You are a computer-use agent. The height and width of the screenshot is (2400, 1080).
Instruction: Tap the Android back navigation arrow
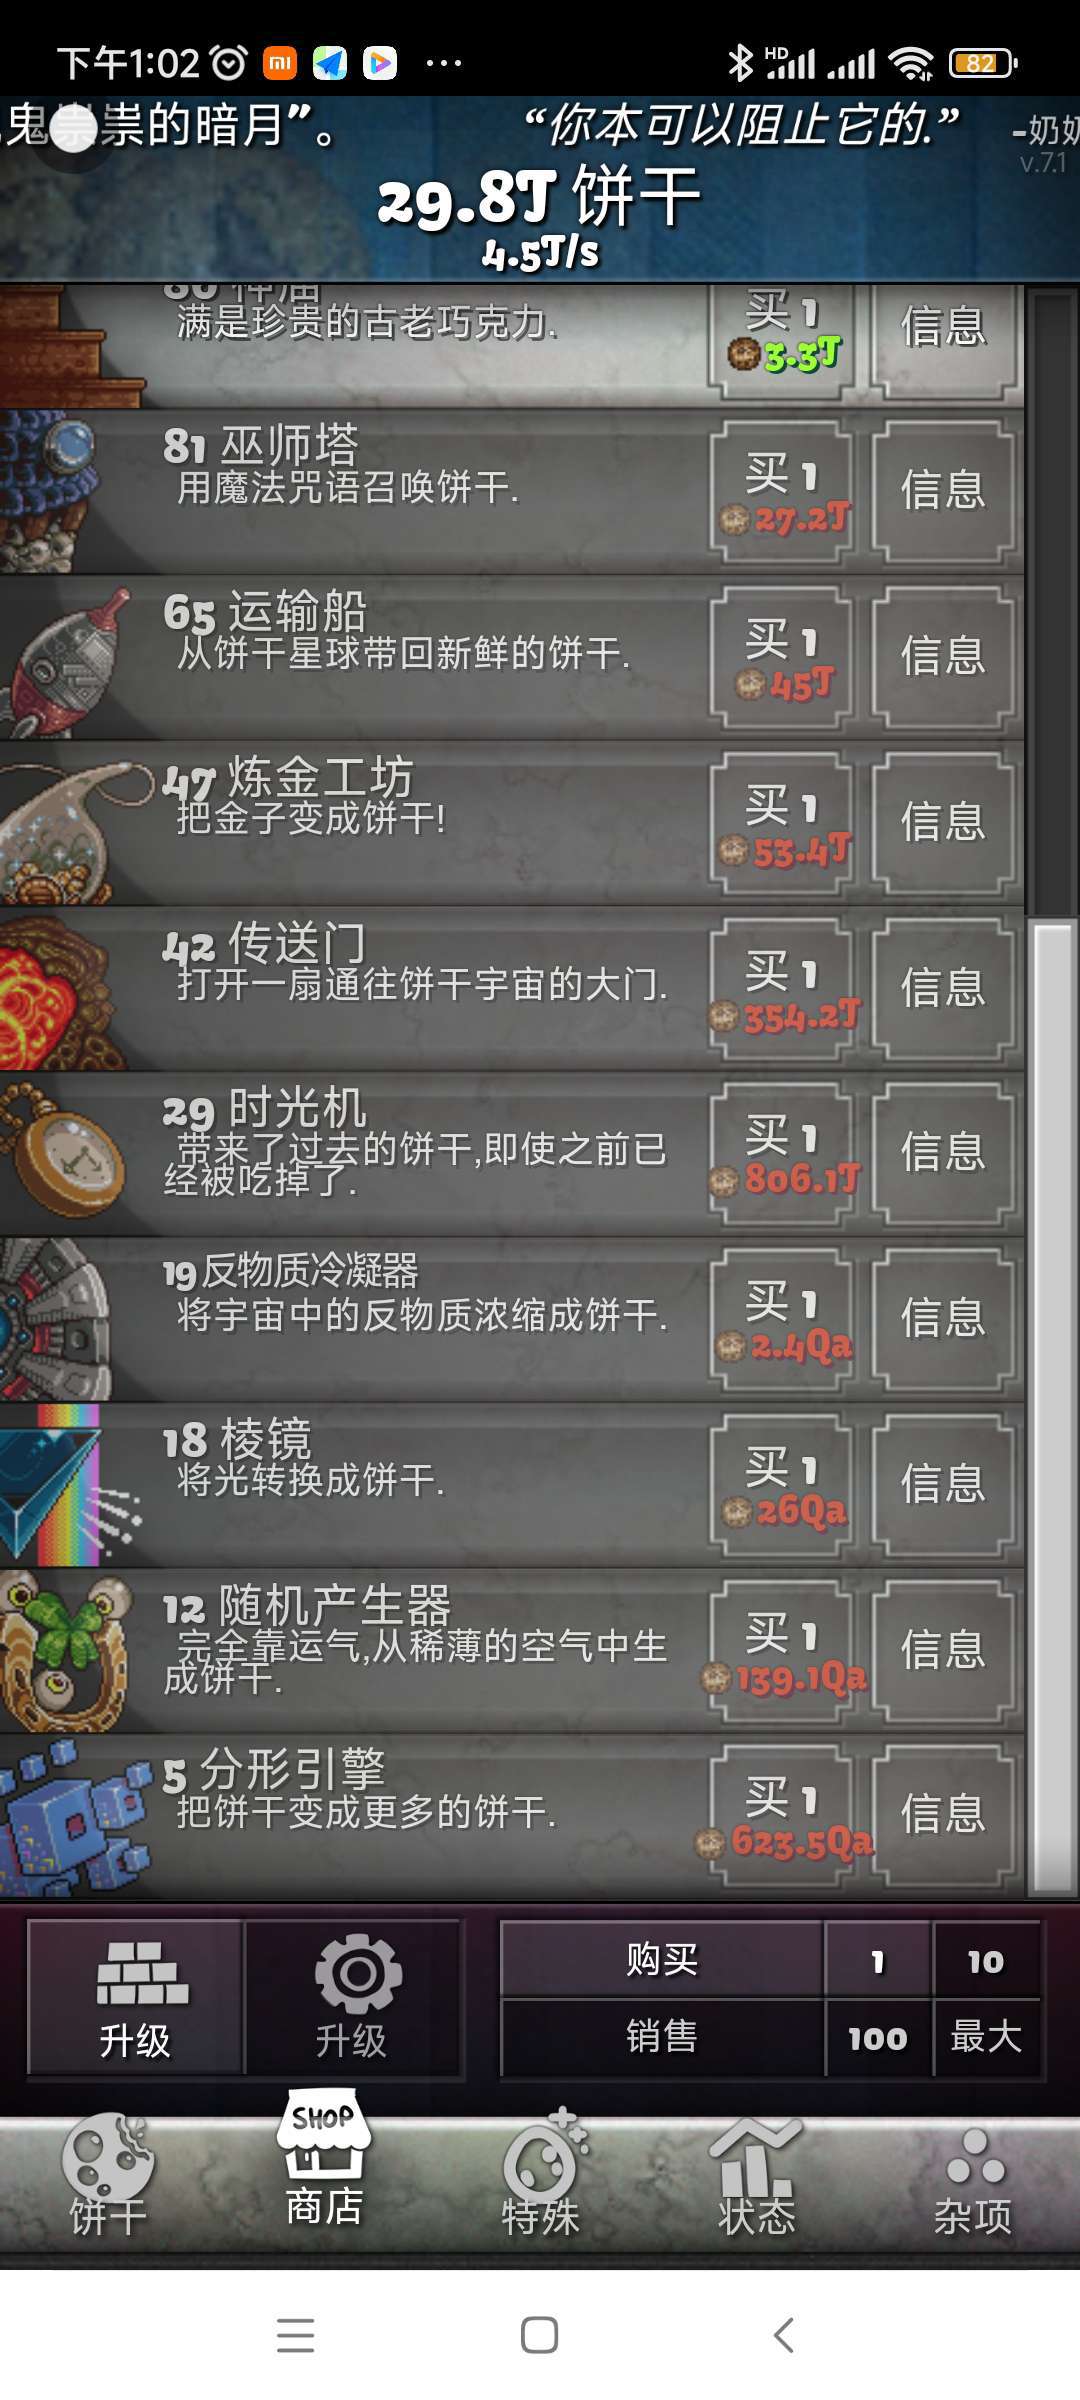pos(784,2336)
